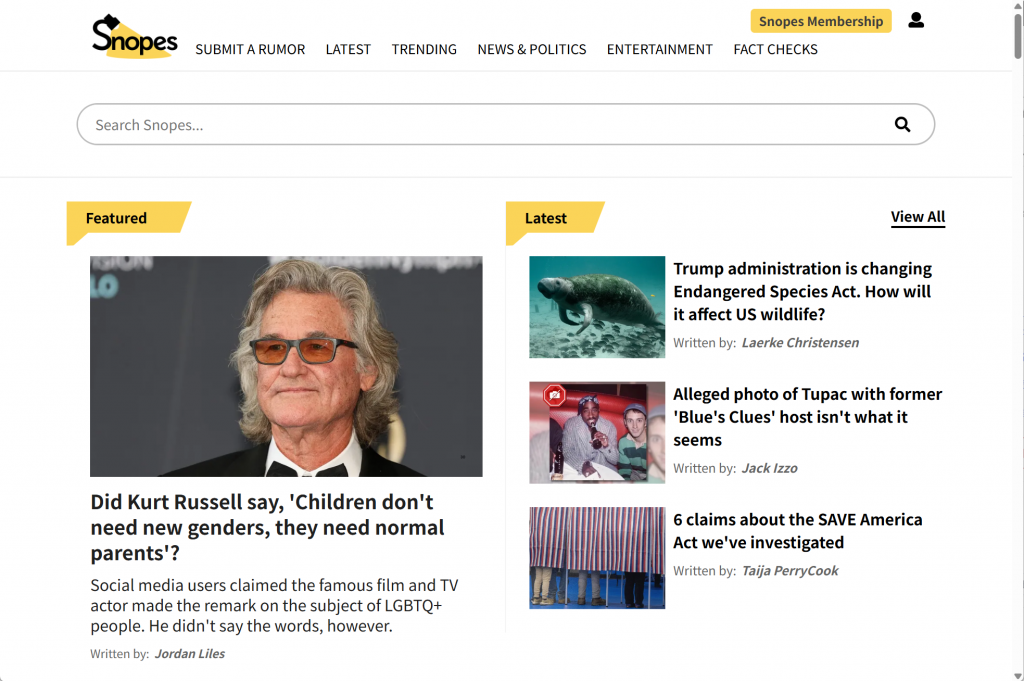
Task: Click the Snopes Membership button
Action: (821, 21)
